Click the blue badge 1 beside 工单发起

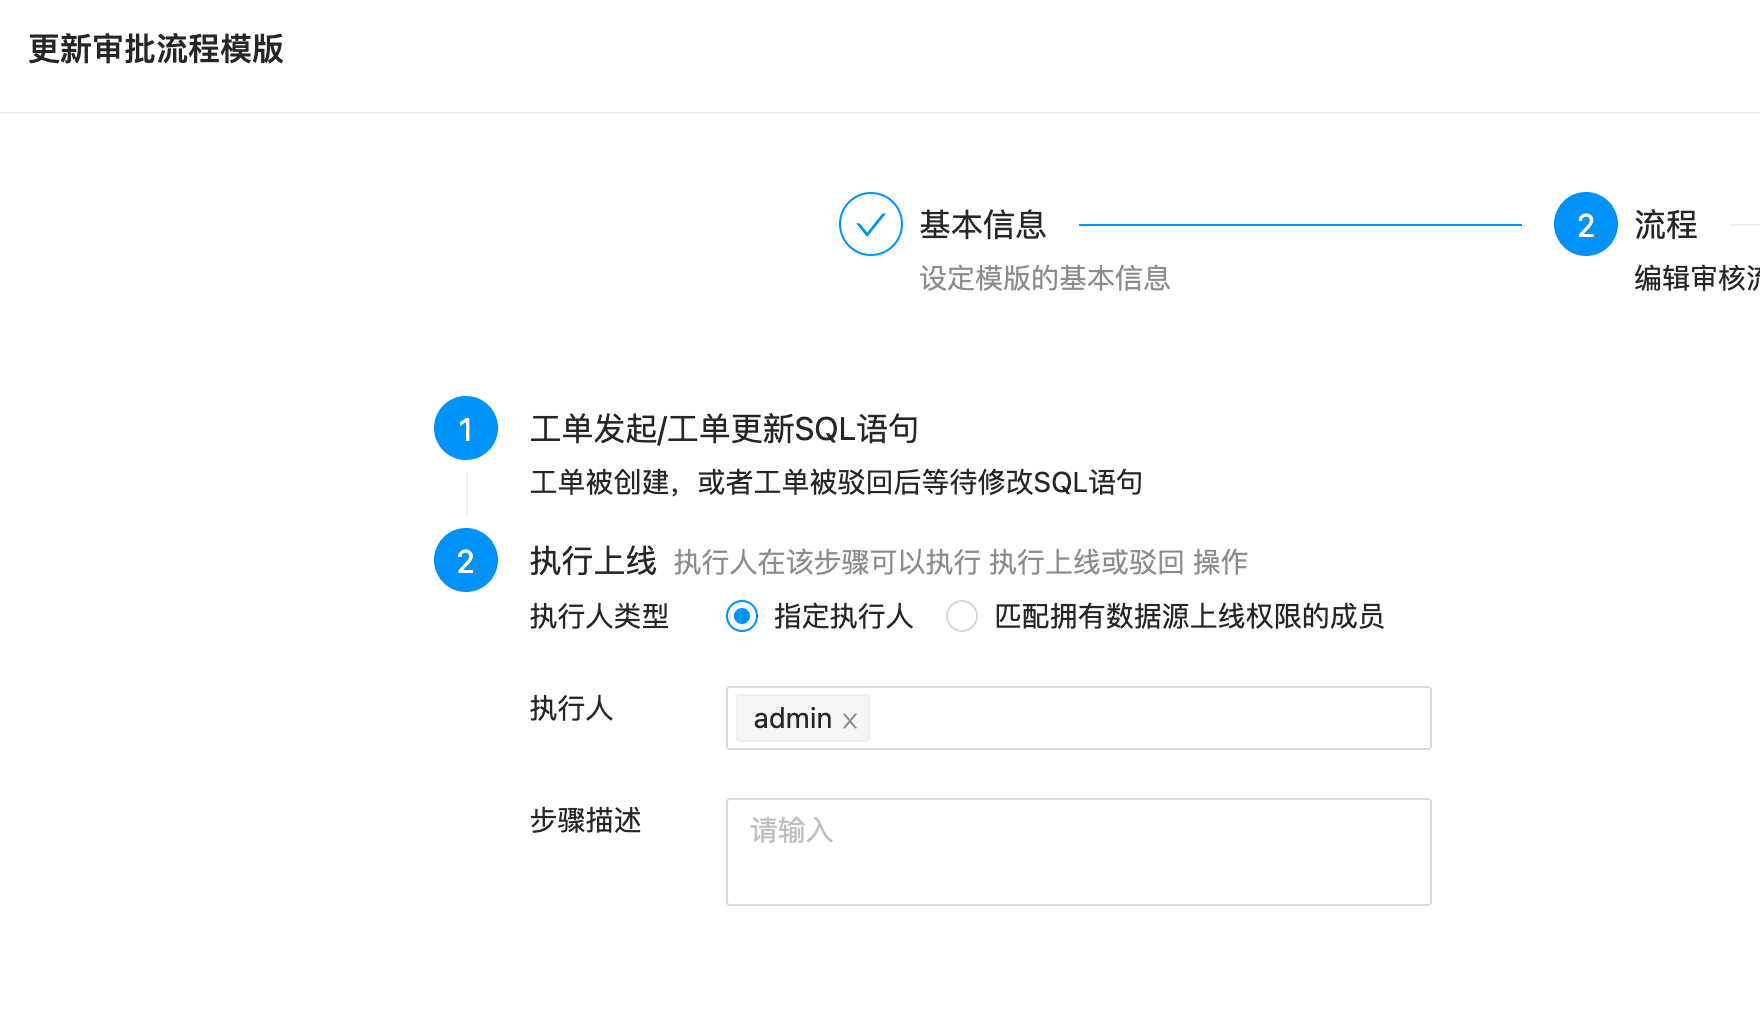(465, 428)
